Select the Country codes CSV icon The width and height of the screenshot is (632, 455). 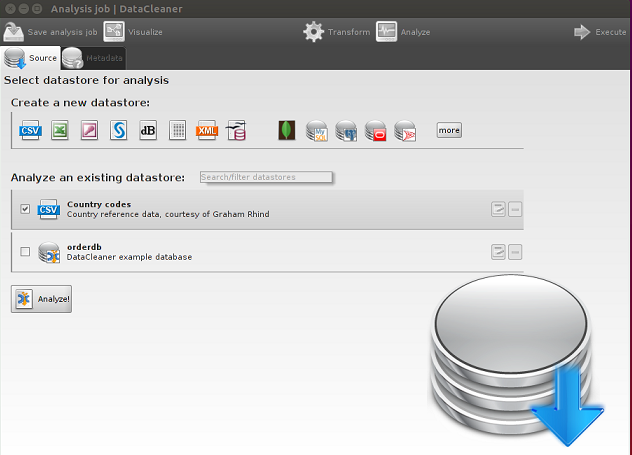48,209
